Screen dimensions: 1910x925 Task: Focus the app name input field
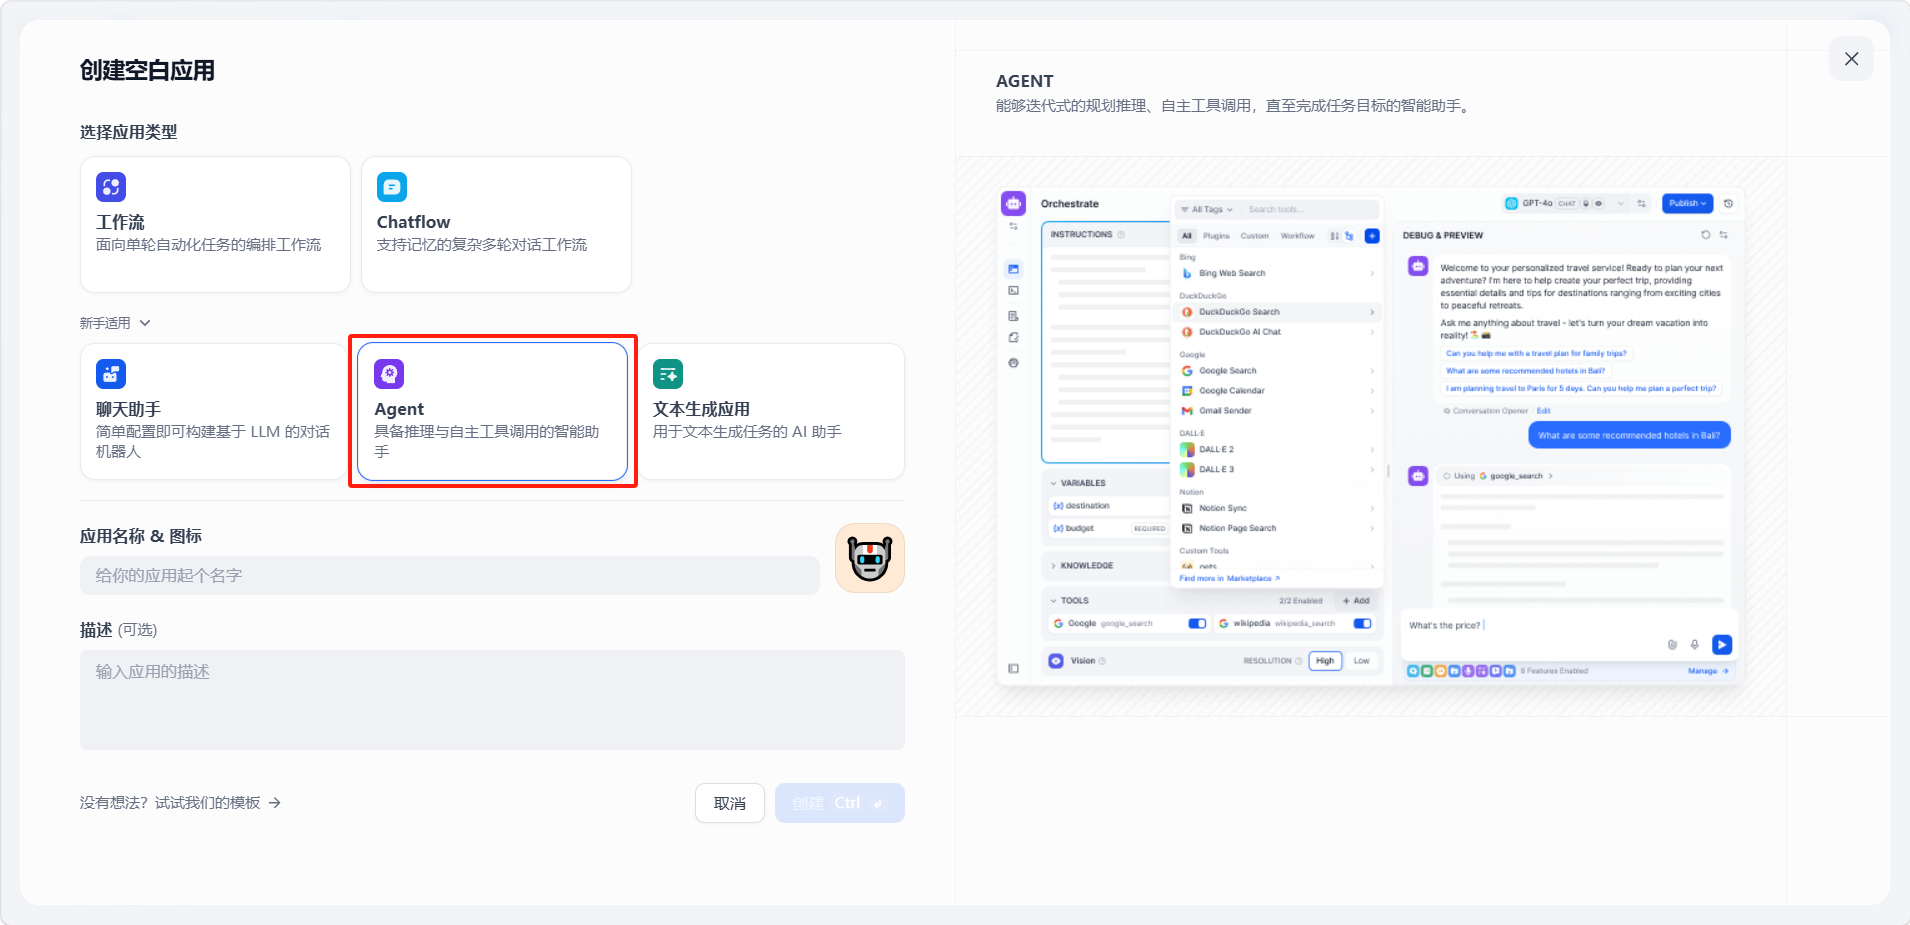449,576
